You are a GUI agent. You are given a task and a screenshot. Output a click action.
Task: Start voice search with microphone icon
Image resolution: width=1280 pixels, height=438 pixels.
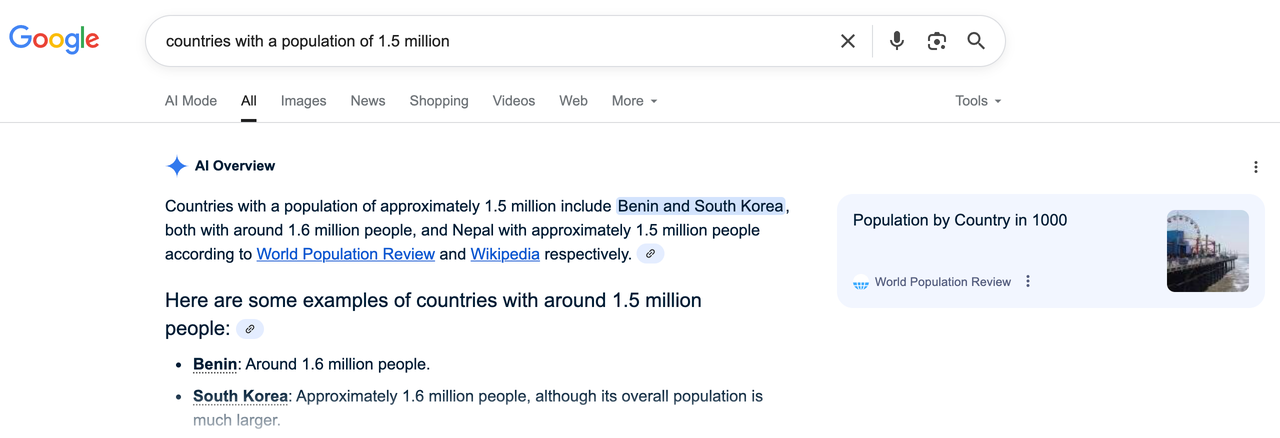[897, 41]
